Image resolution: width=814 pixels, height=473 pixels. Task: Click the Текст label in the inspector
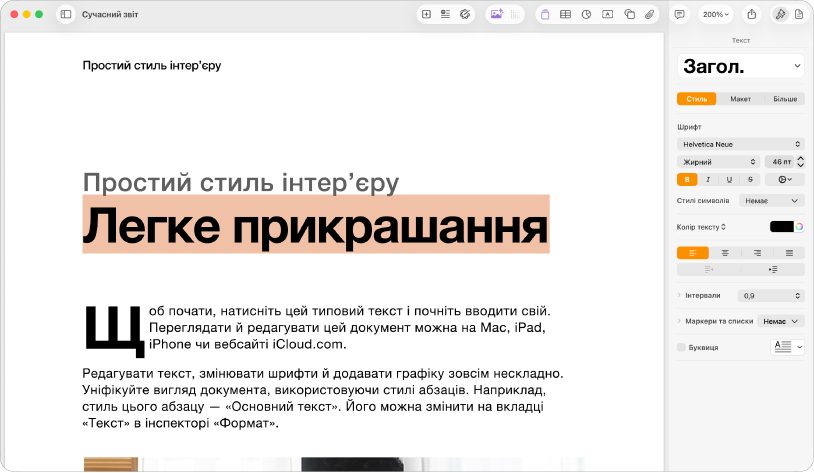click(x=741, y=40)
